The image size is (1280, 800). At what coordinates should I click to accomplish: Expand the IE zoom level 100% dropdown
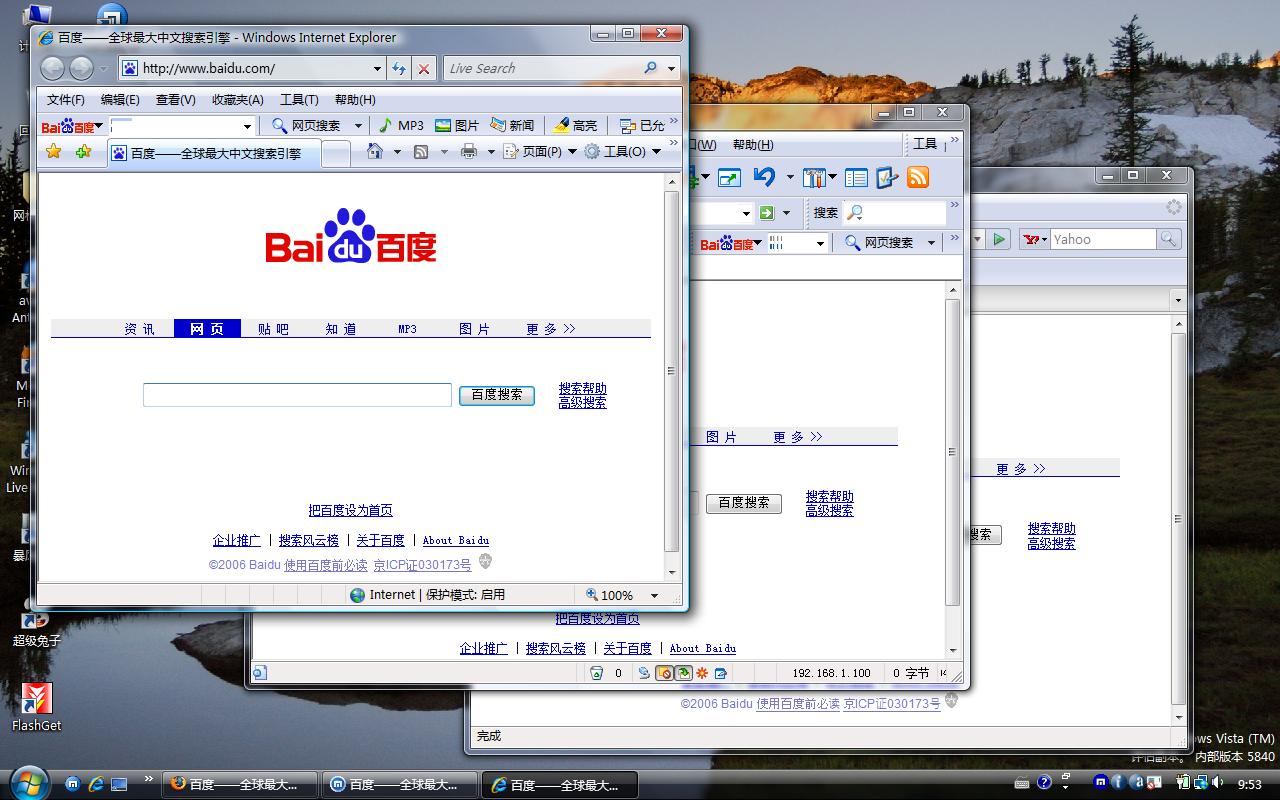(x=654, y=595)
